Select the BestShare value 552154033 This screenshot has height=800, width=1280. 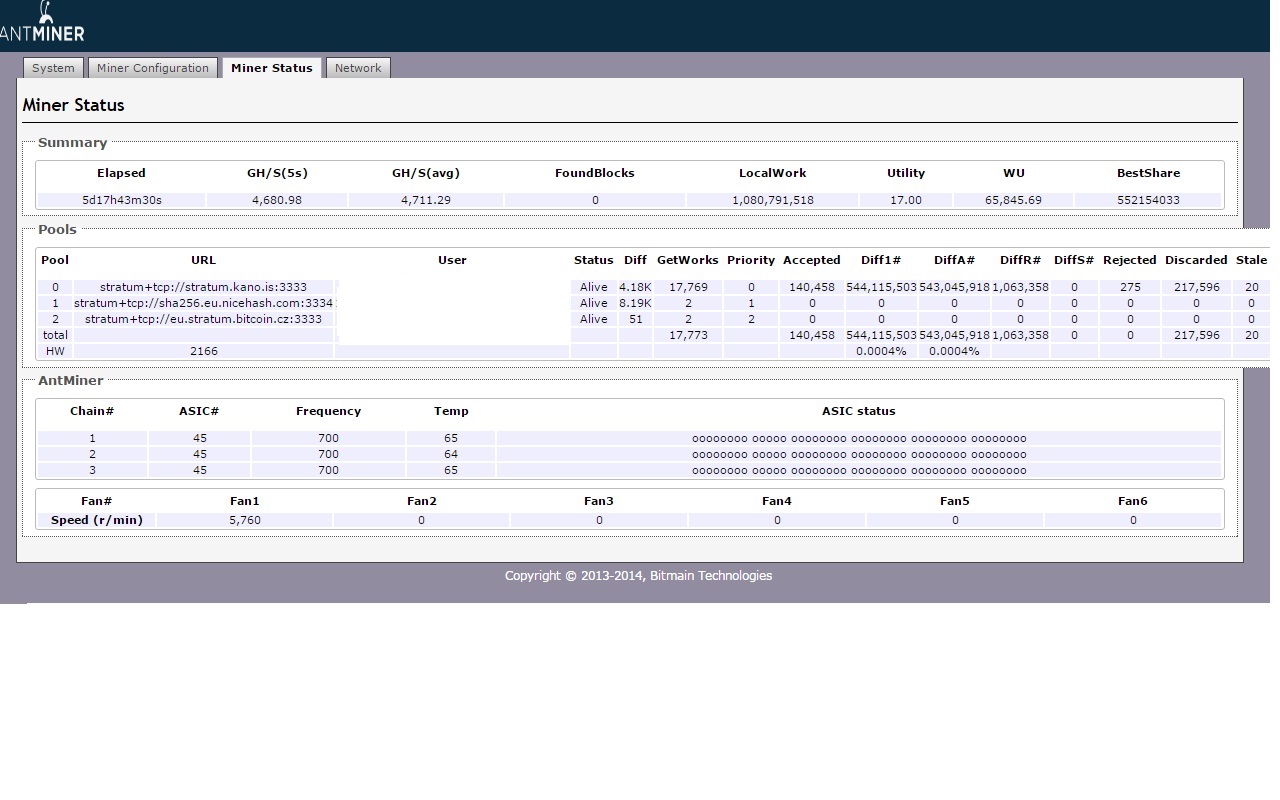pyautogui.click(x=1148, y=200)
